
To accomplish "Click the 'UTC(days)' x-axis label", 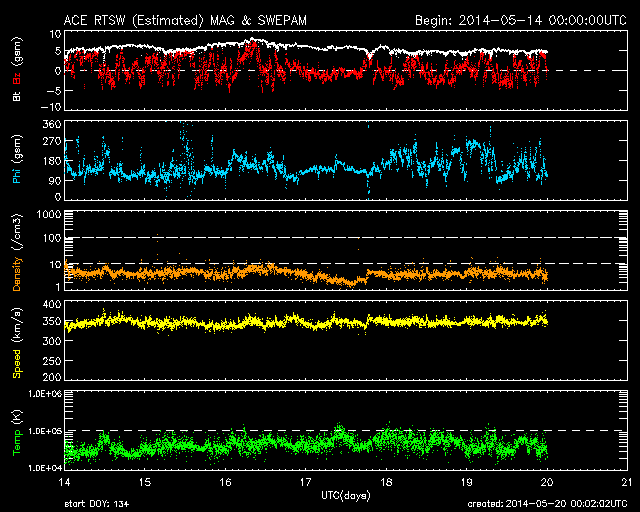I will tap(346, 496).
